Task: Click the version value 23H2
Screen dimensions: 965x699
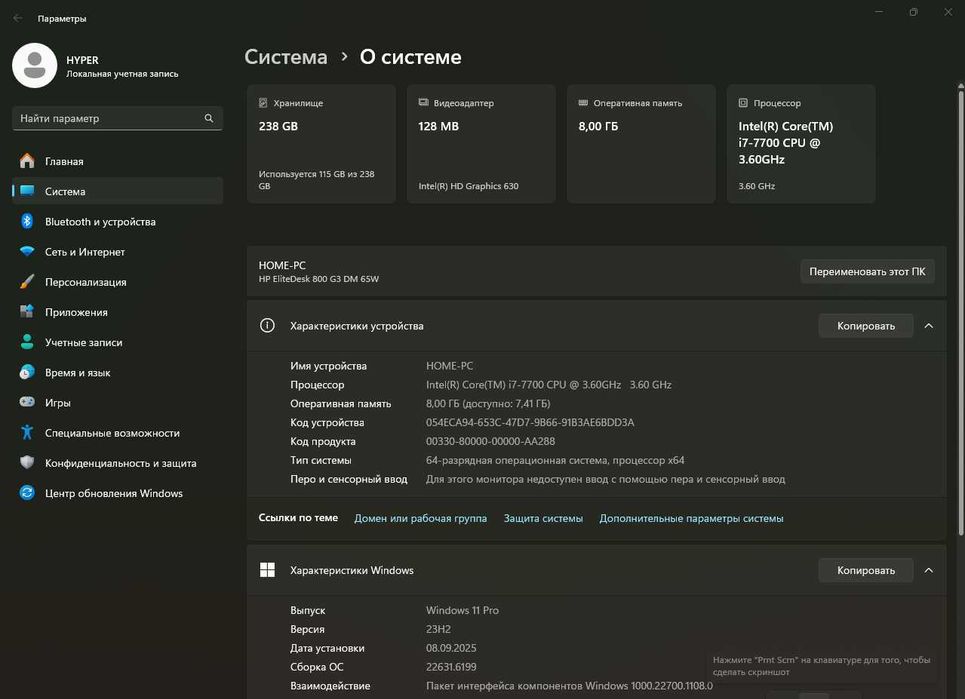Action: [x=438, y=629]
